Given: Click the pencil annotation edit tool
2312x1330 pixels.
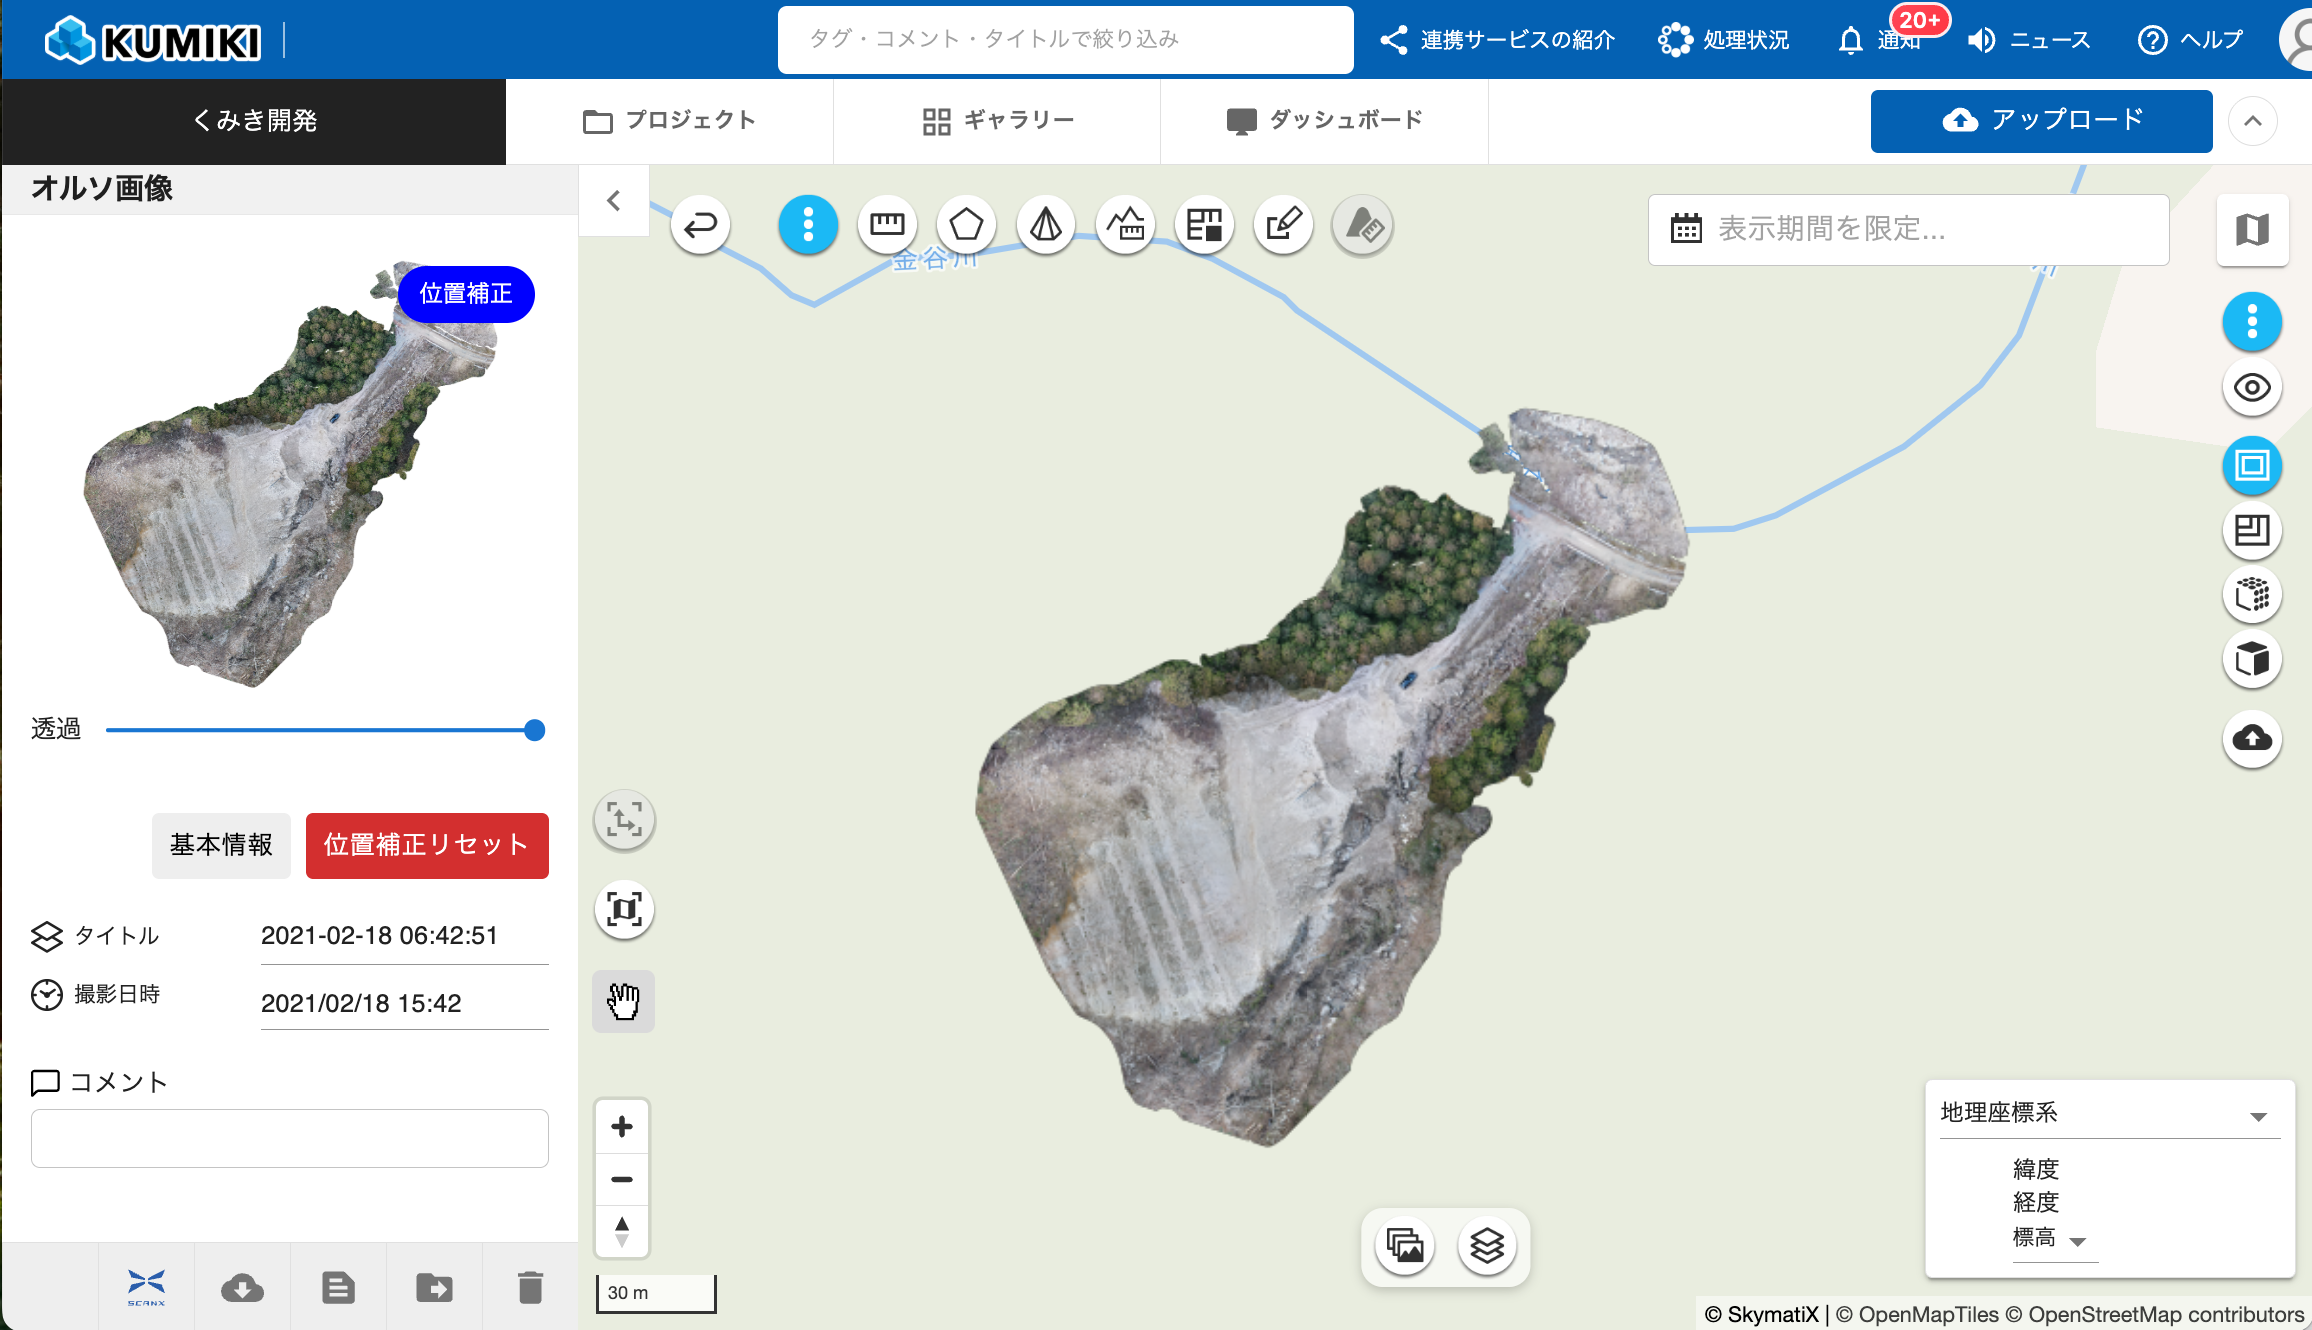Looking at the screenshot, I should 1284,225.
